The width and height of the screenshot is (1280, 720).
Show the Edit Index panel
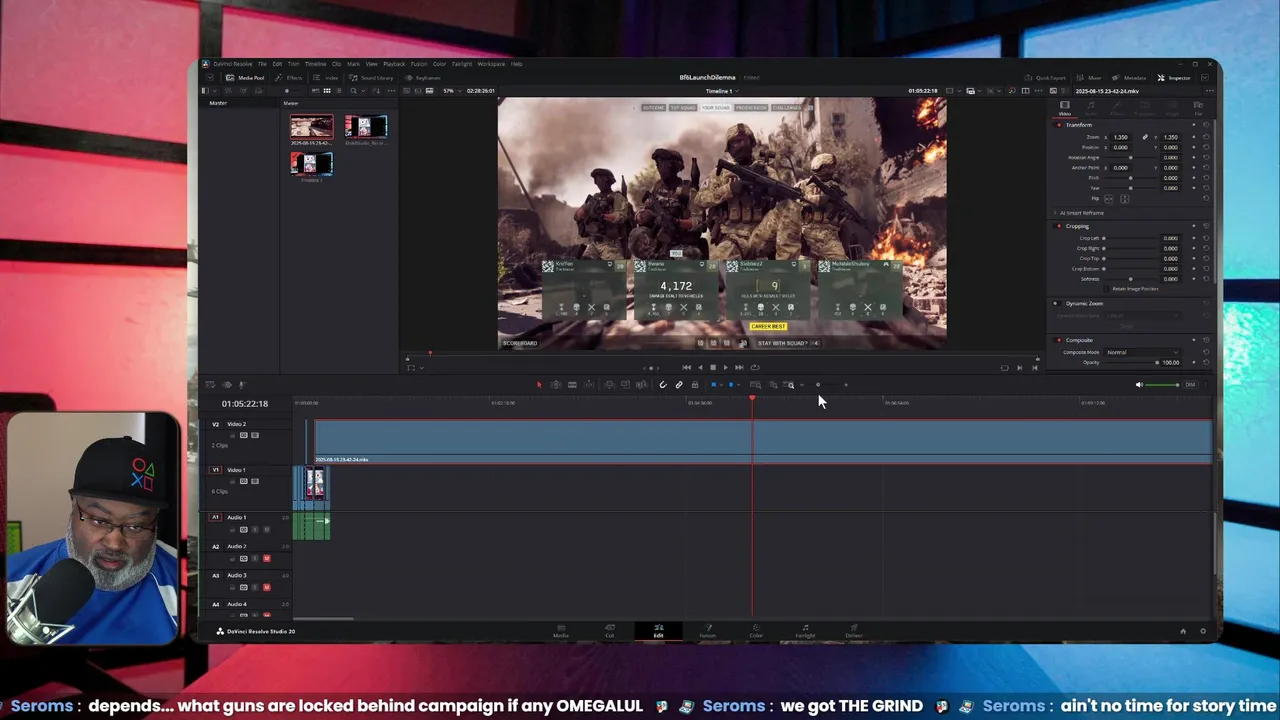pos(324,78)
